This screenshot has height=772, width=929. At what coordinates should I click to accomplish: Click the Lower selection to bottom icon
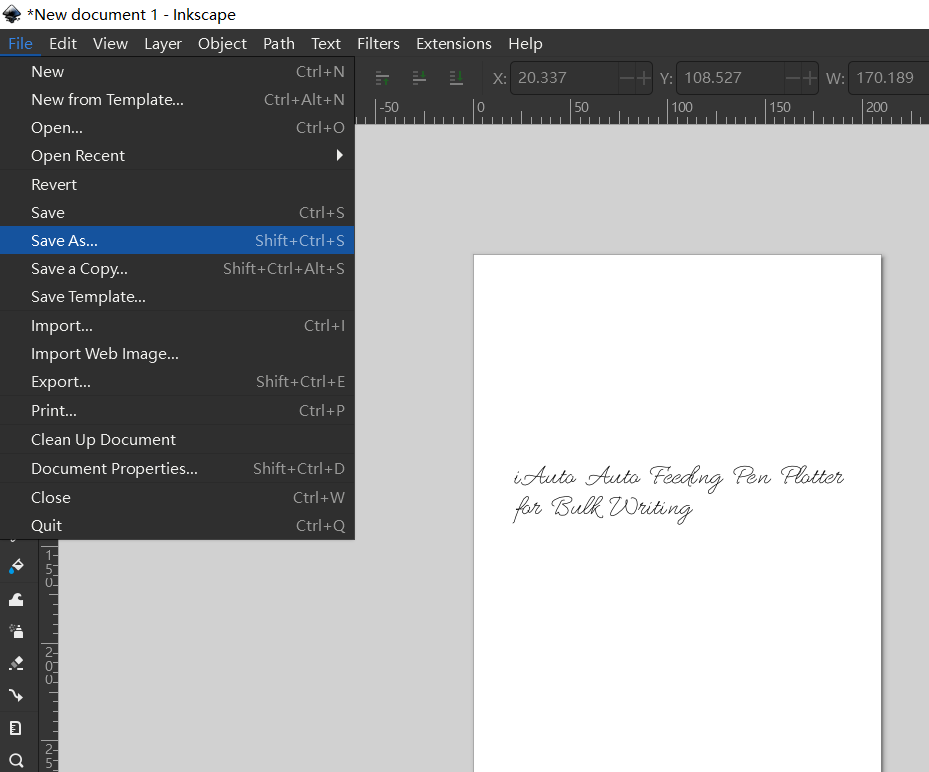click(x=456, y=78)
